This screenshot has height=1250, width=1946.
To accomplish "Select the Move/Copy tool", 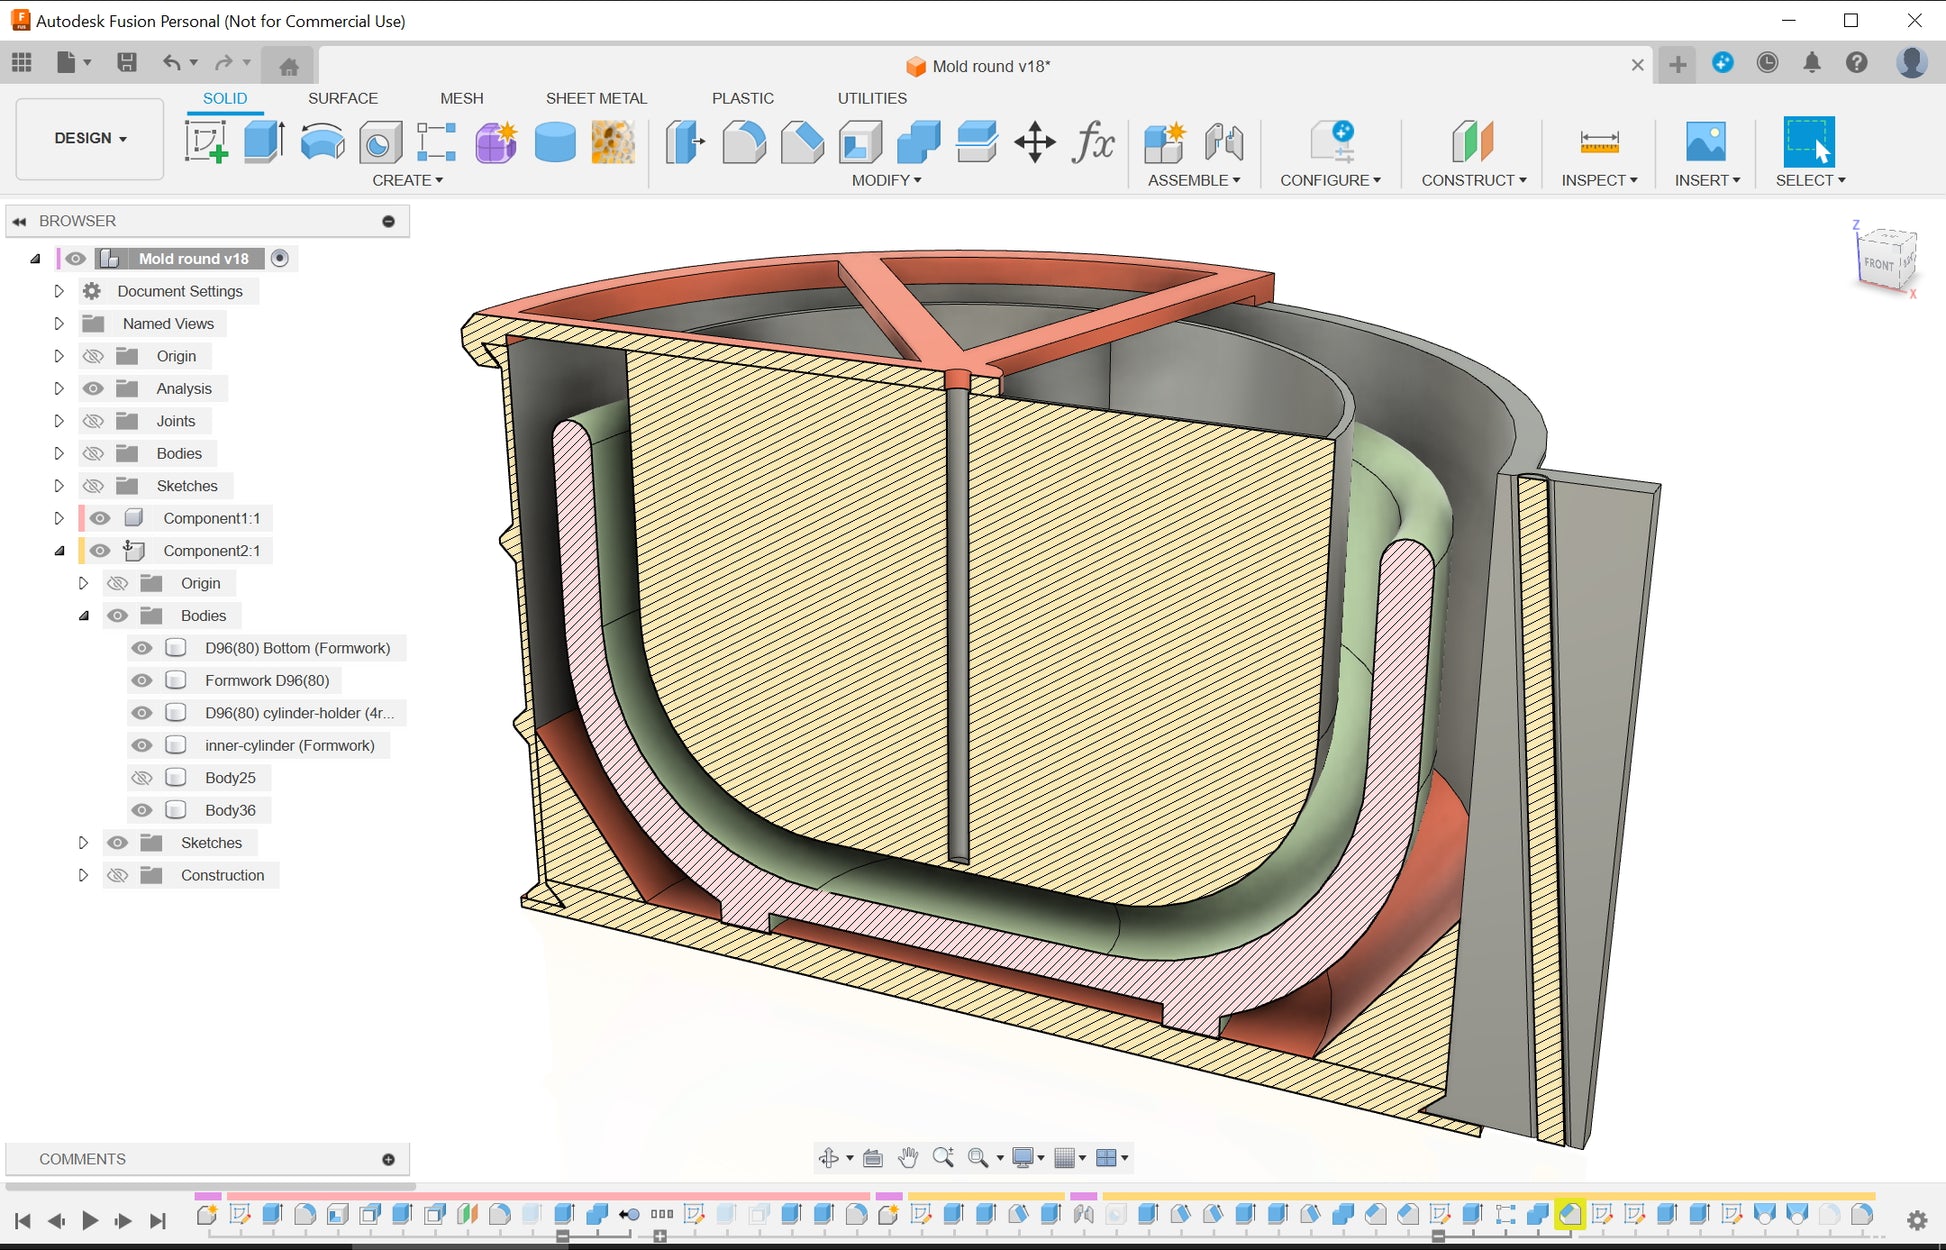I will pos(1035,141).
